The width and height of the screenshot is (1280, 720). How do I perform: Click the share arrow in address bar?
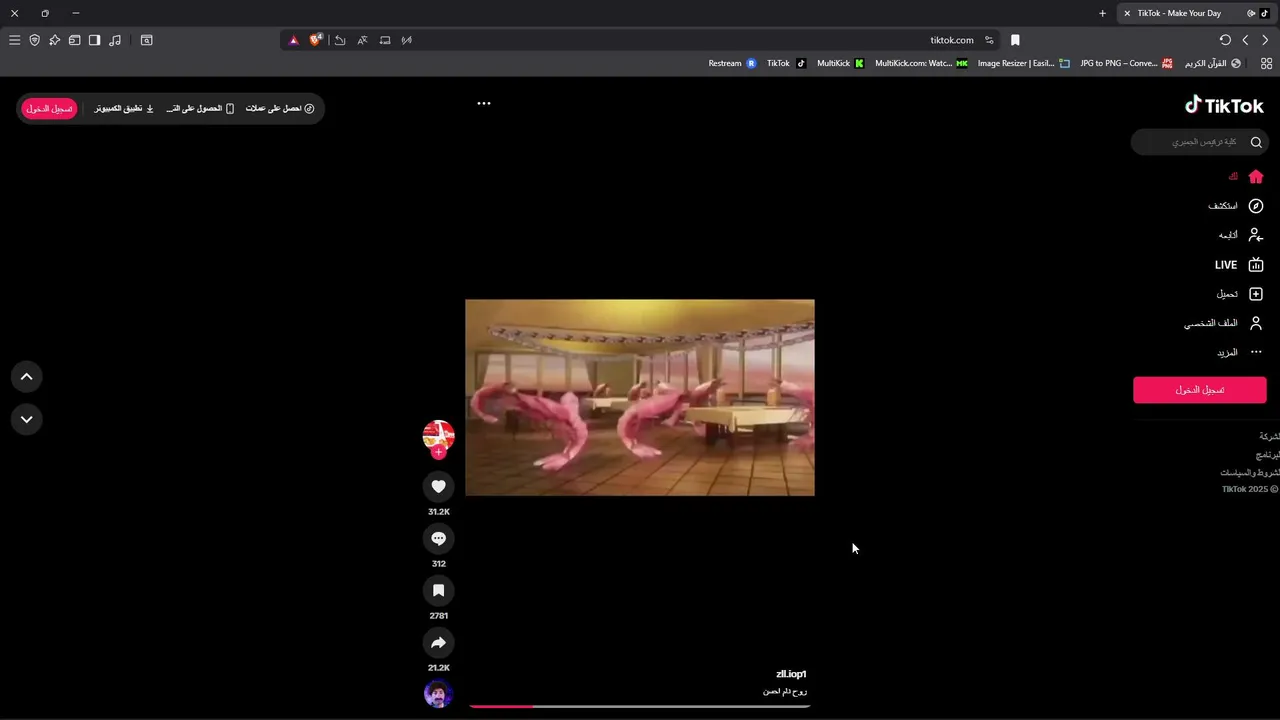pos(340,40)
